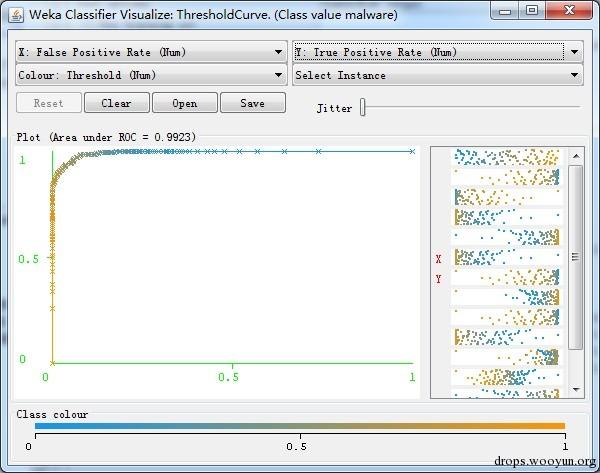This screenshot has width=600, height=473.
Task: Open the X: False Positive Rate dropdown
Action: point(152,52)
